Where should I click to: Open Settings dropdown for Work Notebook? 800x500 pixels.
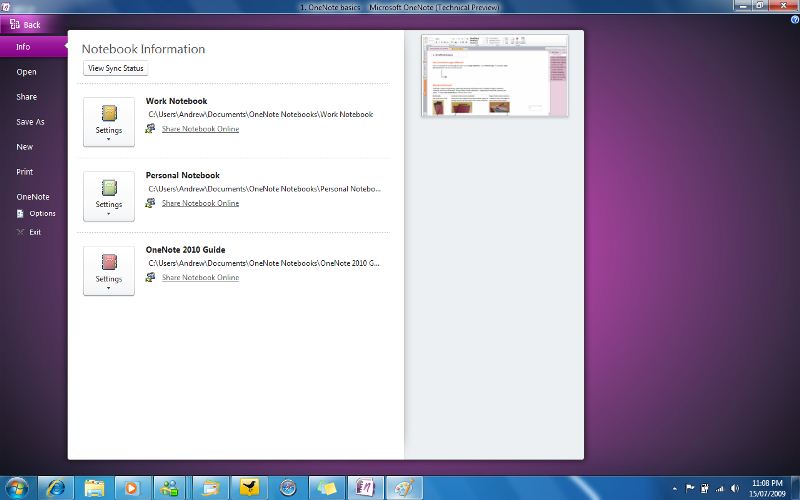[109, 122]
